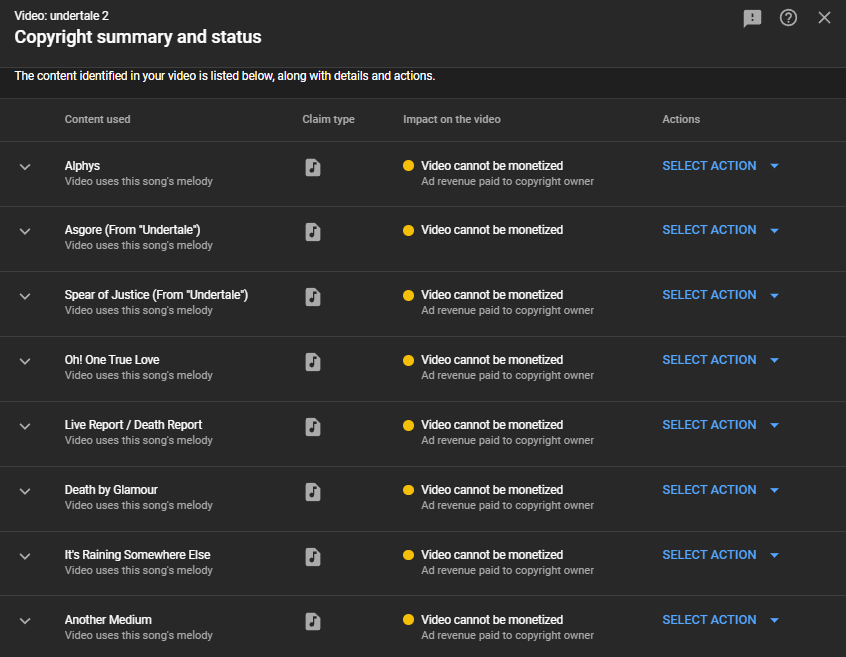The image size is (846, 657).
Task: Click the Content used column header
Action: [98, 119]
